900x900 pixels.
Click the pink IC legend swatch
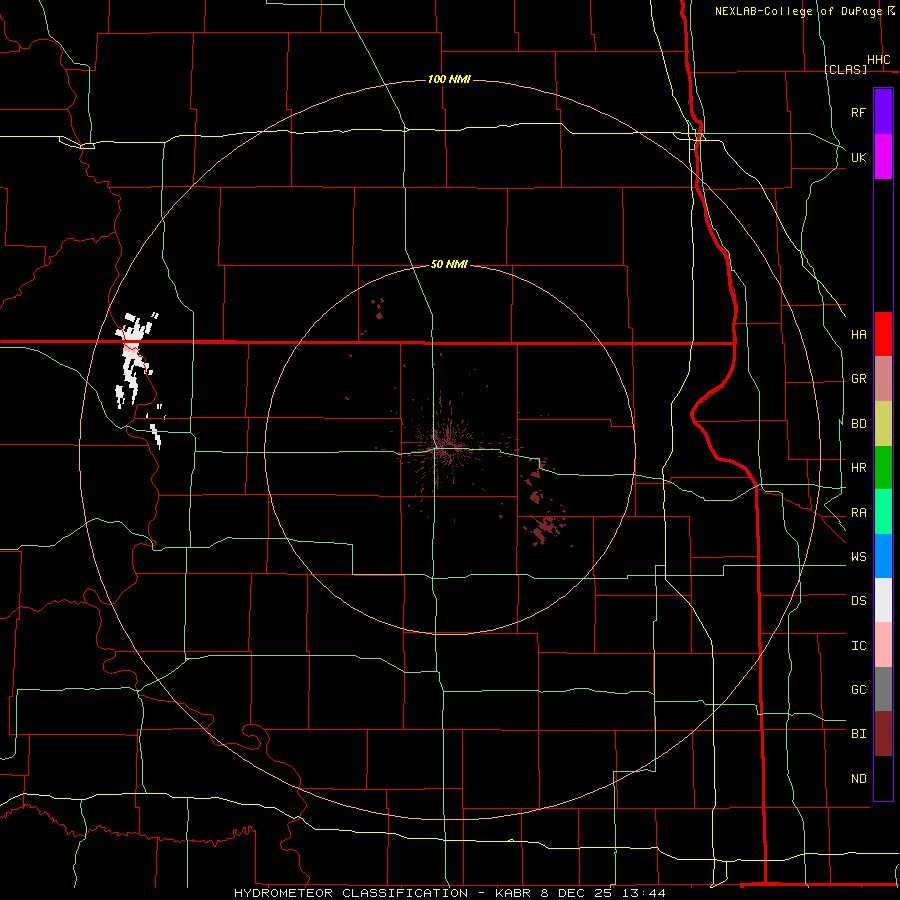[883, 645]
